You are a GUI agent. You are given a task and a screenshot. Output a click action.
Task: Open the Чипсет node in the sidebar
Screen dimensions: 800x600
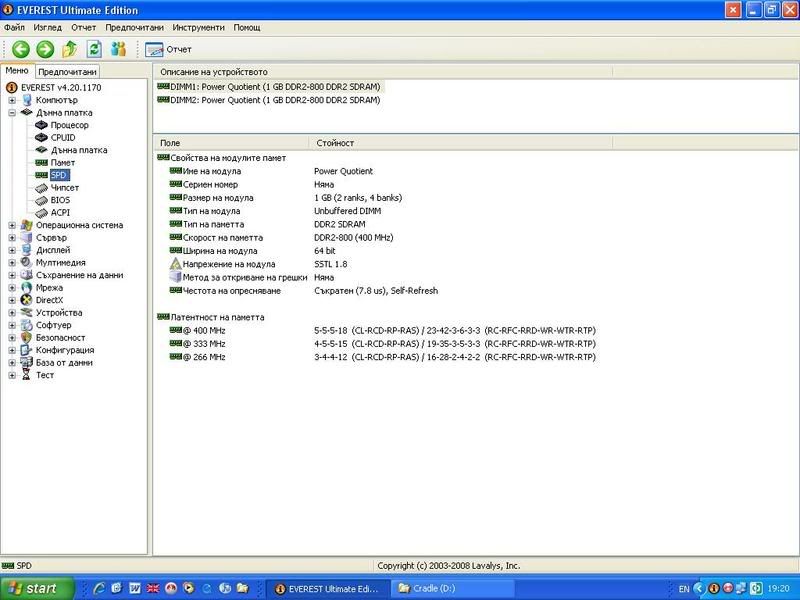(64, 187)
